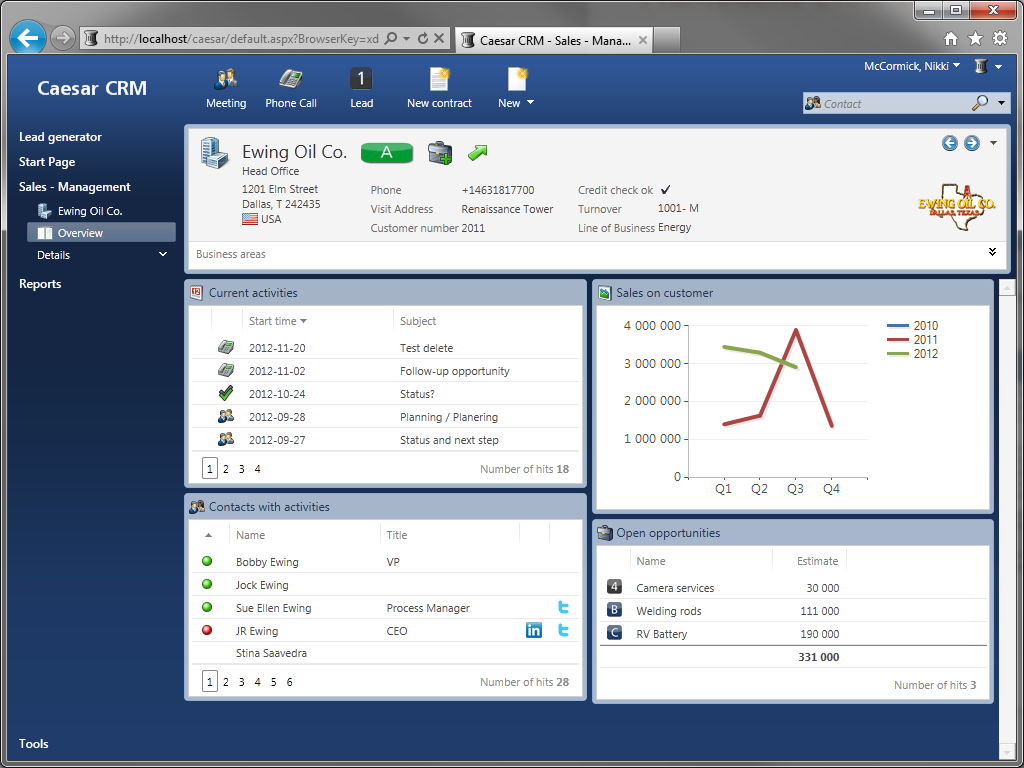Viewport: 1024px width, 768px height.
Task: Open the dropdown next to navigation arrows
Action: pyautogui.click(x=993, y=143)
